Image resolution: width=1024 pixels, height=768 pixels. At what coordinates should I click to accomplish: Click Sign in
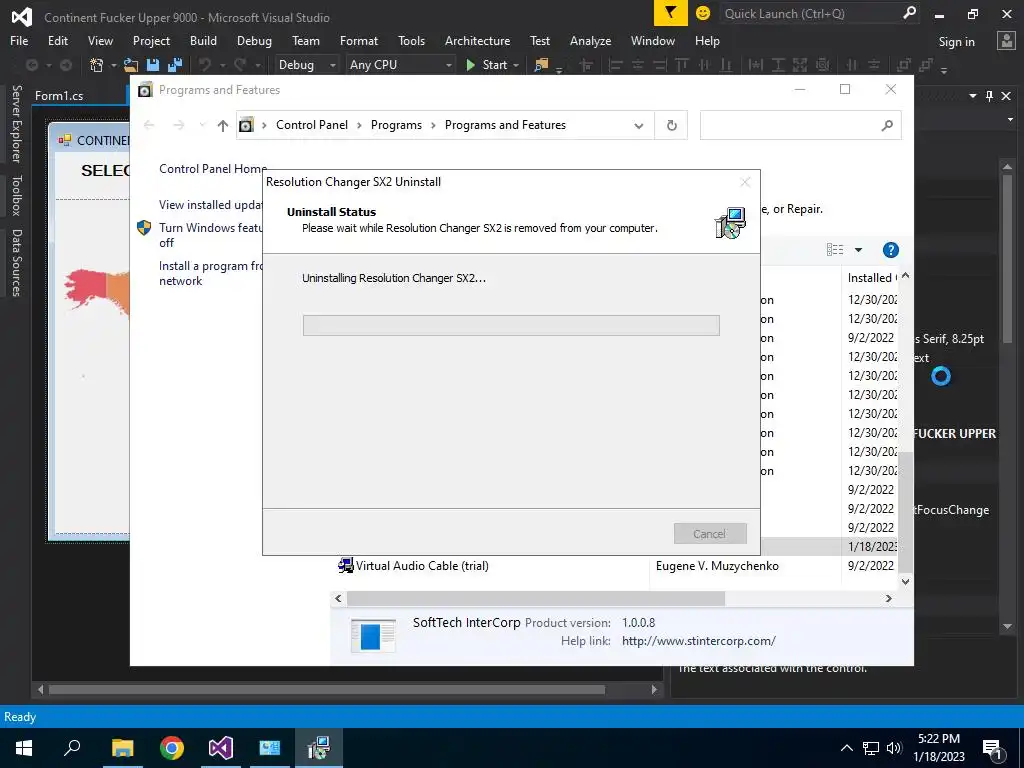(956, 42)
